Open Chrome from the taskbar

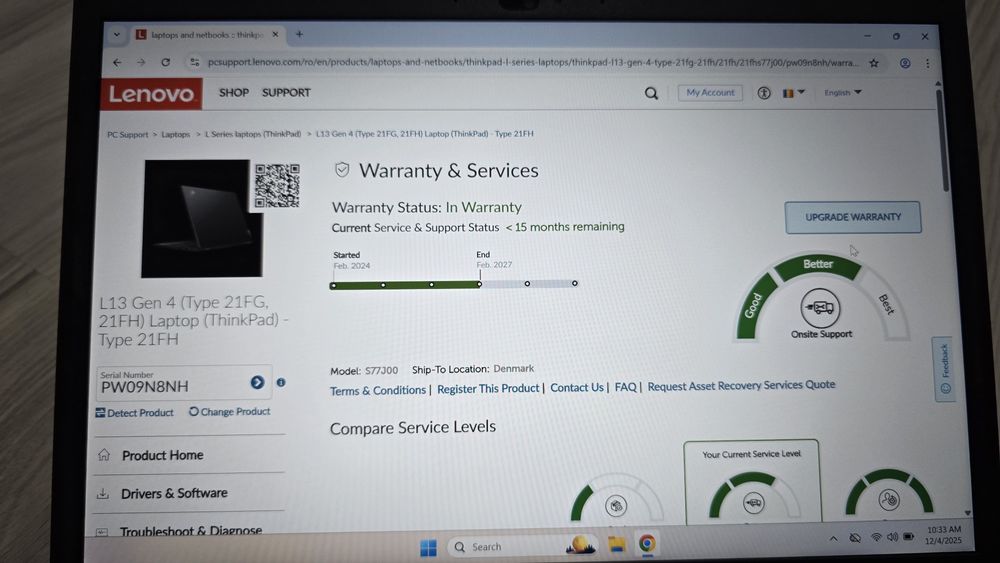(647, 544)
